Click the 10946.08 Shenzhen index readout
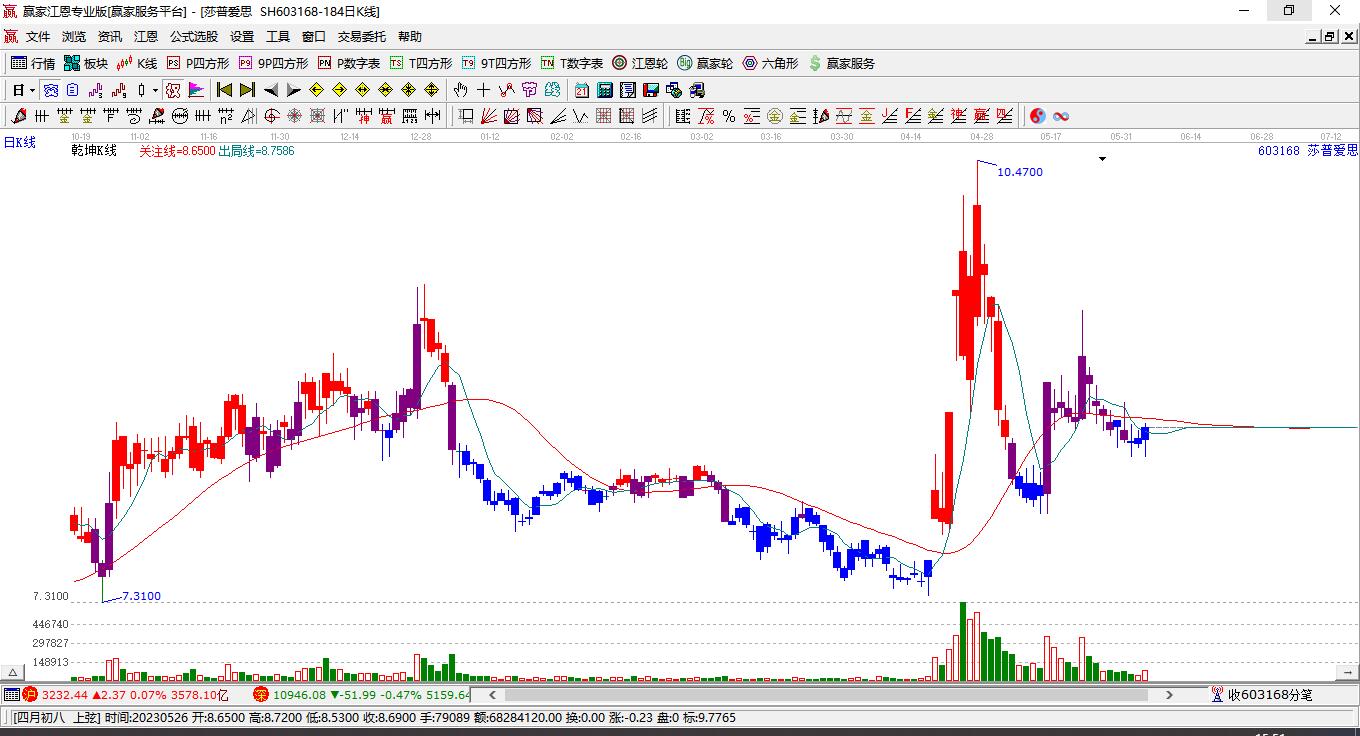The image size is (1360, 736). 300,695
